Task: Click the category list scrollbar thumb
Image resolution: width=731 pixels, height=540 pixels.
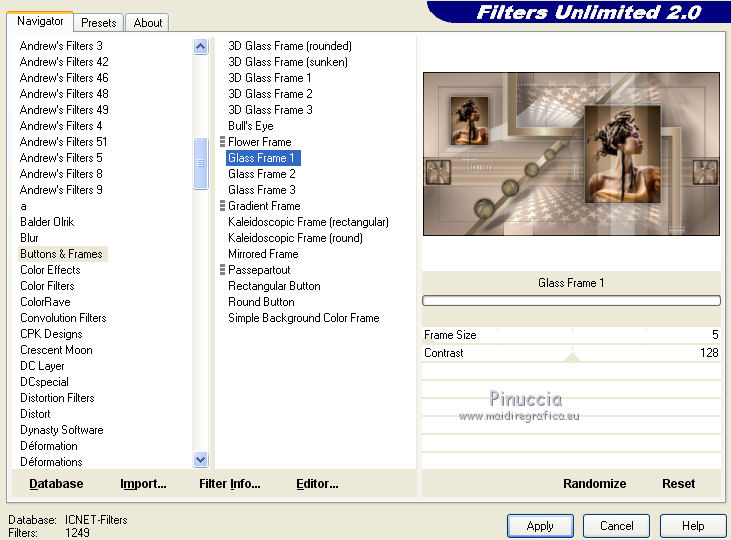Action: click(200, 163)
